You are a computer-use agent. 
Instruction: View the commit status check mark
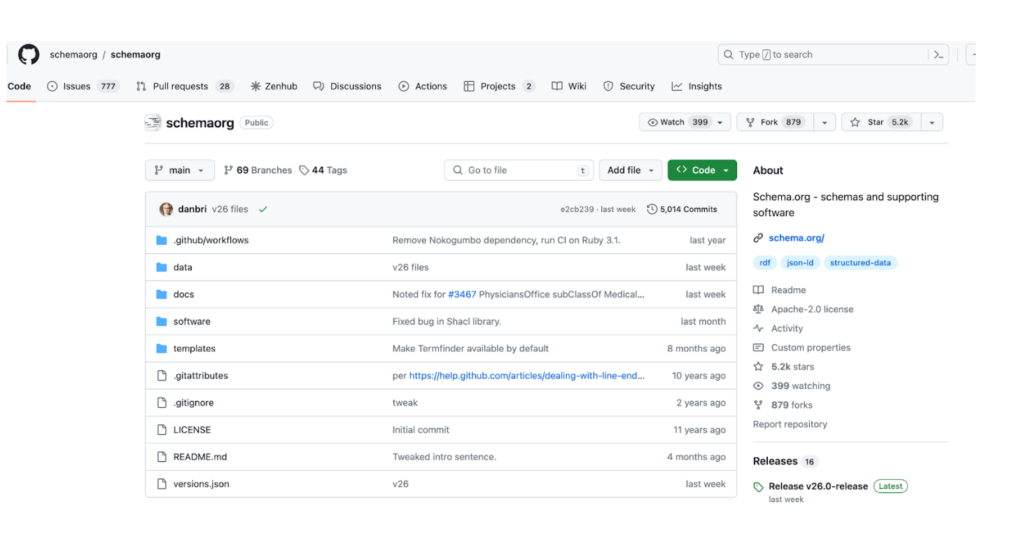click(x=263, y=210)
